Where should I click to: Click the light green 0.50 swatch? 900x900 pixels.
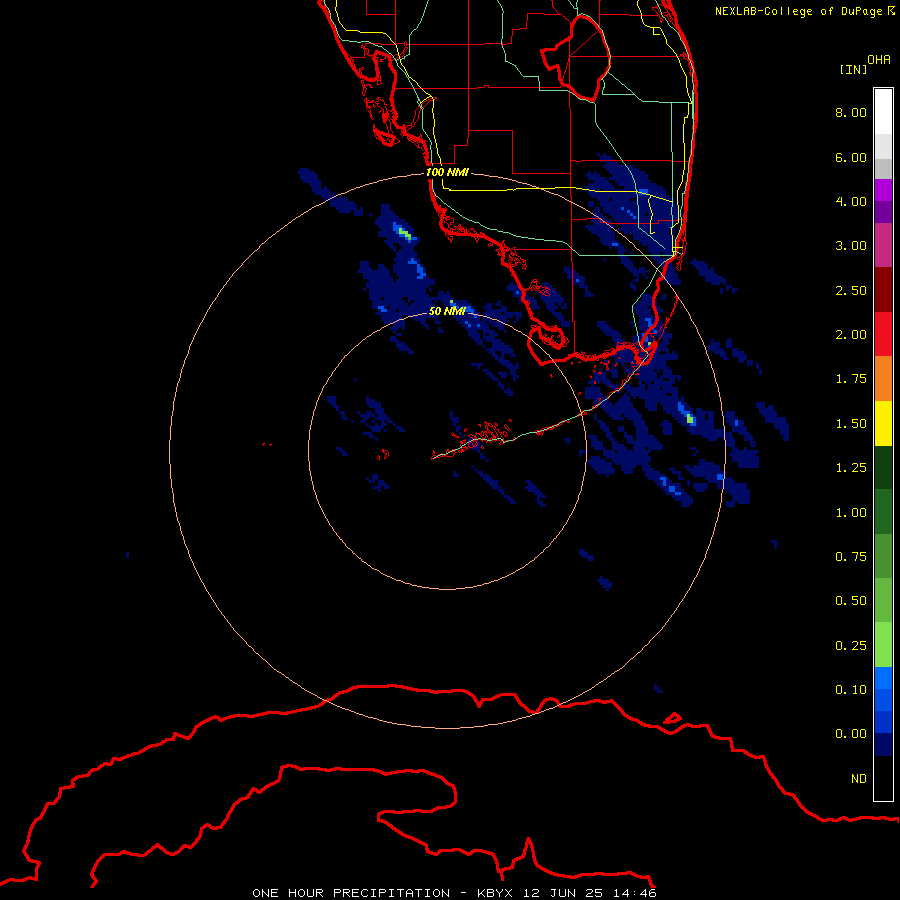click(883, 600)
